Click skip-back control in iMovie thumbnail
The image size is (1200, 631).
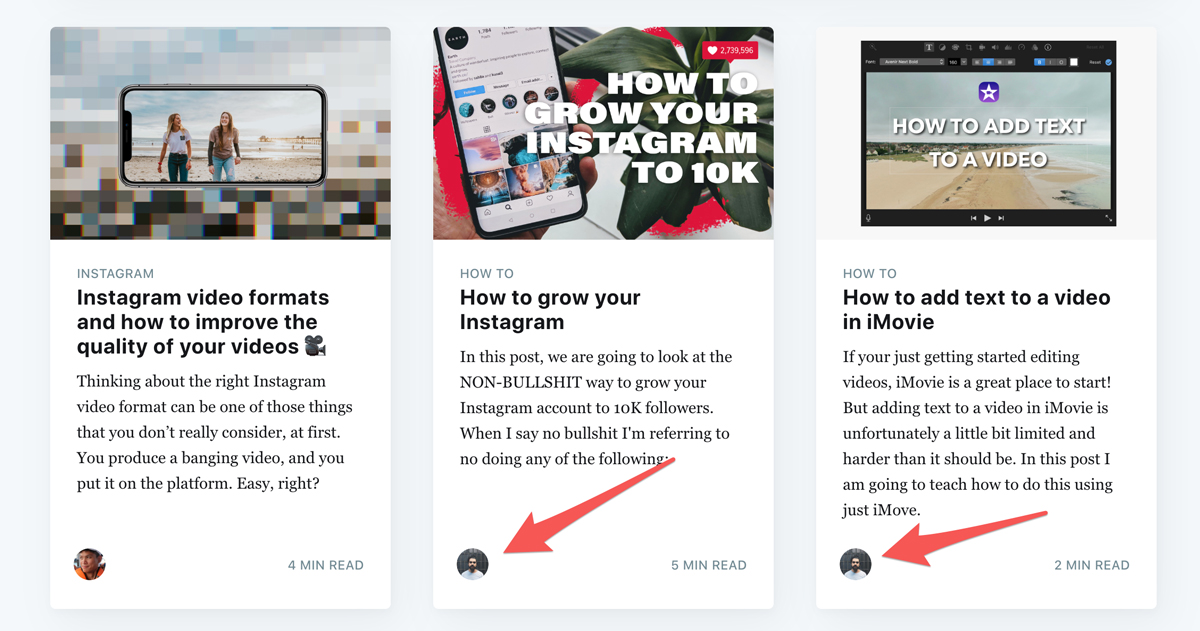point(975,218)
